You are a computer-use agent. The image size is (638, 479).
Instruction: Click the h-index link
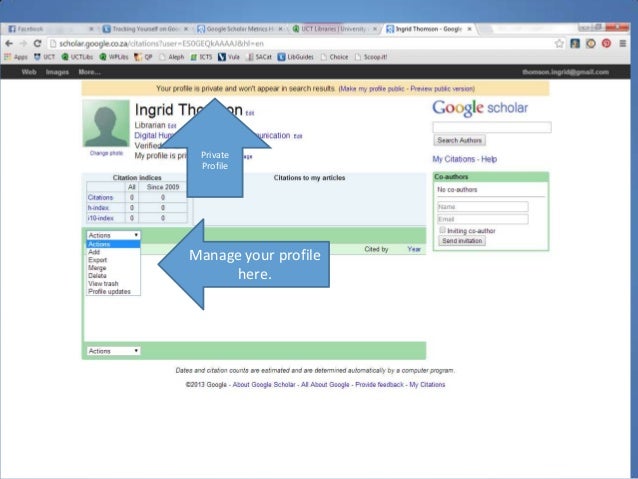(98, 208)
